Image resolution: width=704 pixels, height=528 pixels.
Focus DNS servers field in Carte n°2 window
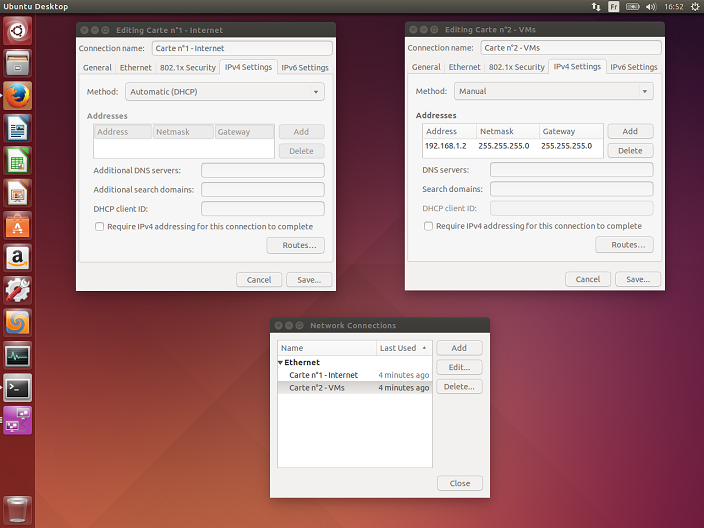[572, 170]
